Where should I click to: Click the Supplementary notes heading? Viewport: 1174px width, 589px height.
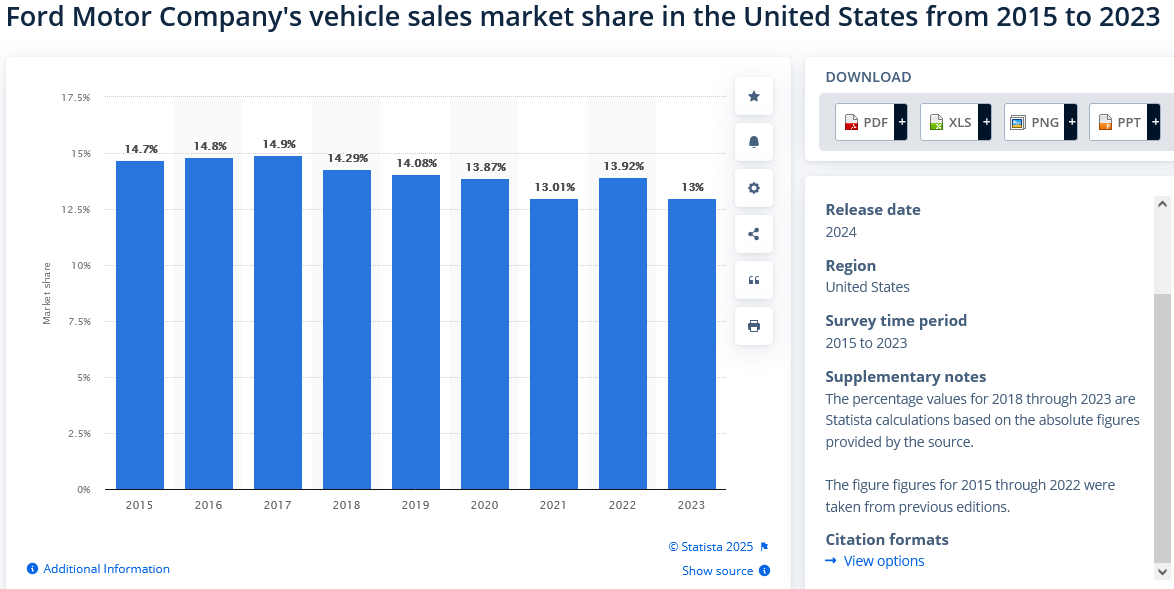click(906, 376)
